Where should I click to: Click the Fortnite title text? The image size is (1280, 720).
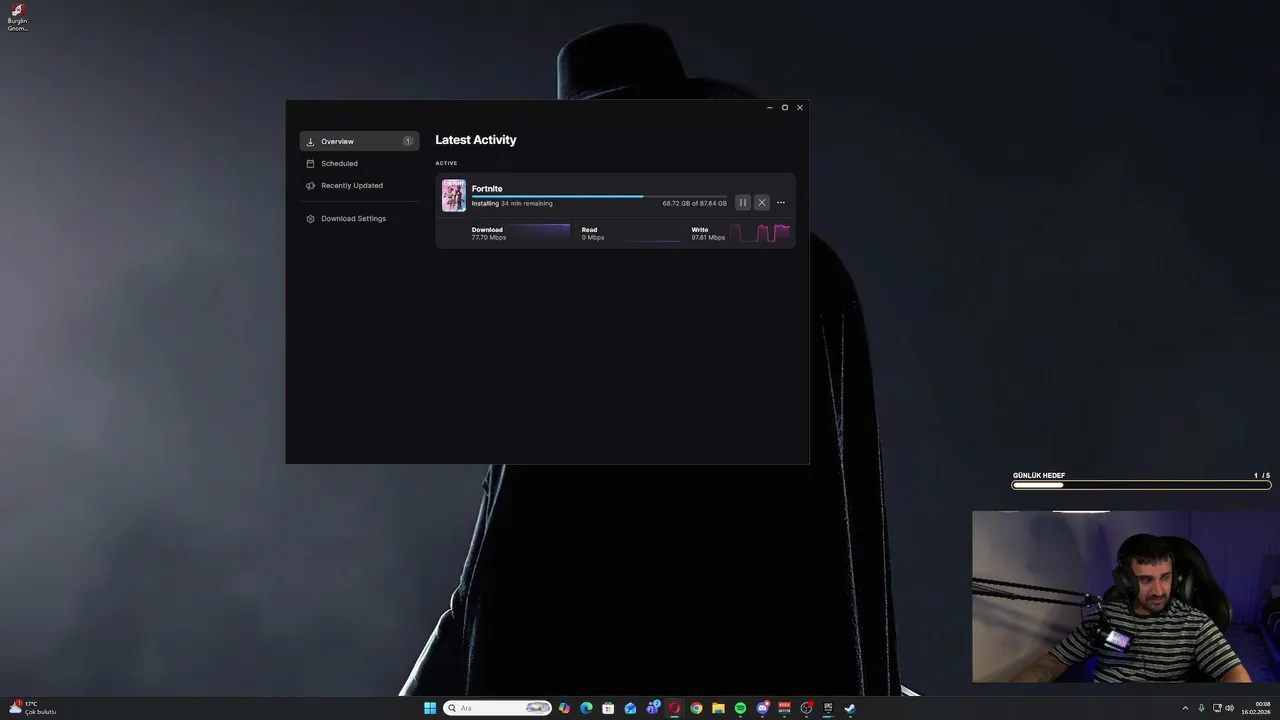(x=487, y=189)
